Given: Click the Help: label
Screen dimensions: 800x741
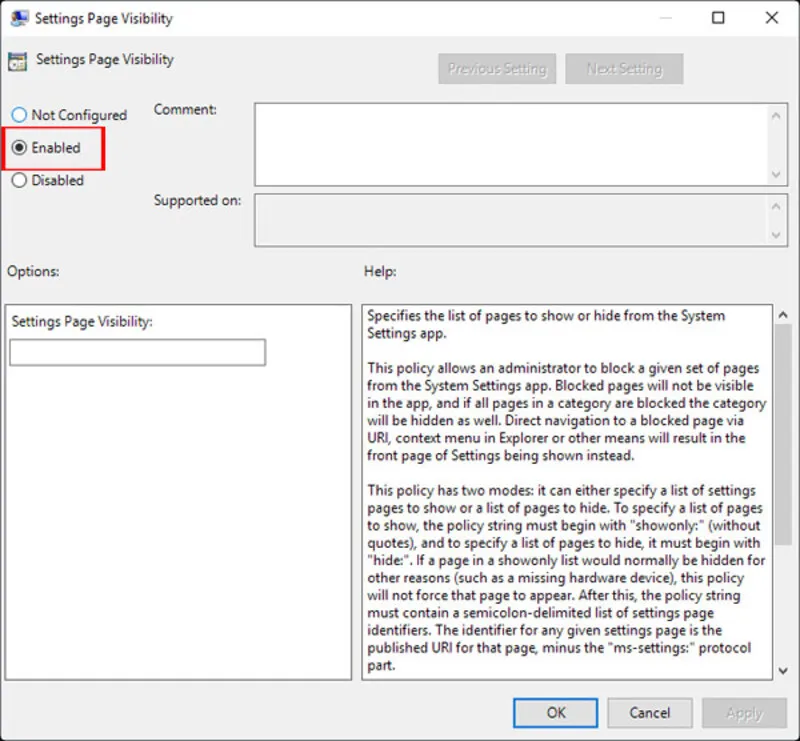Looking at the screenshot, I should (380, 271).
